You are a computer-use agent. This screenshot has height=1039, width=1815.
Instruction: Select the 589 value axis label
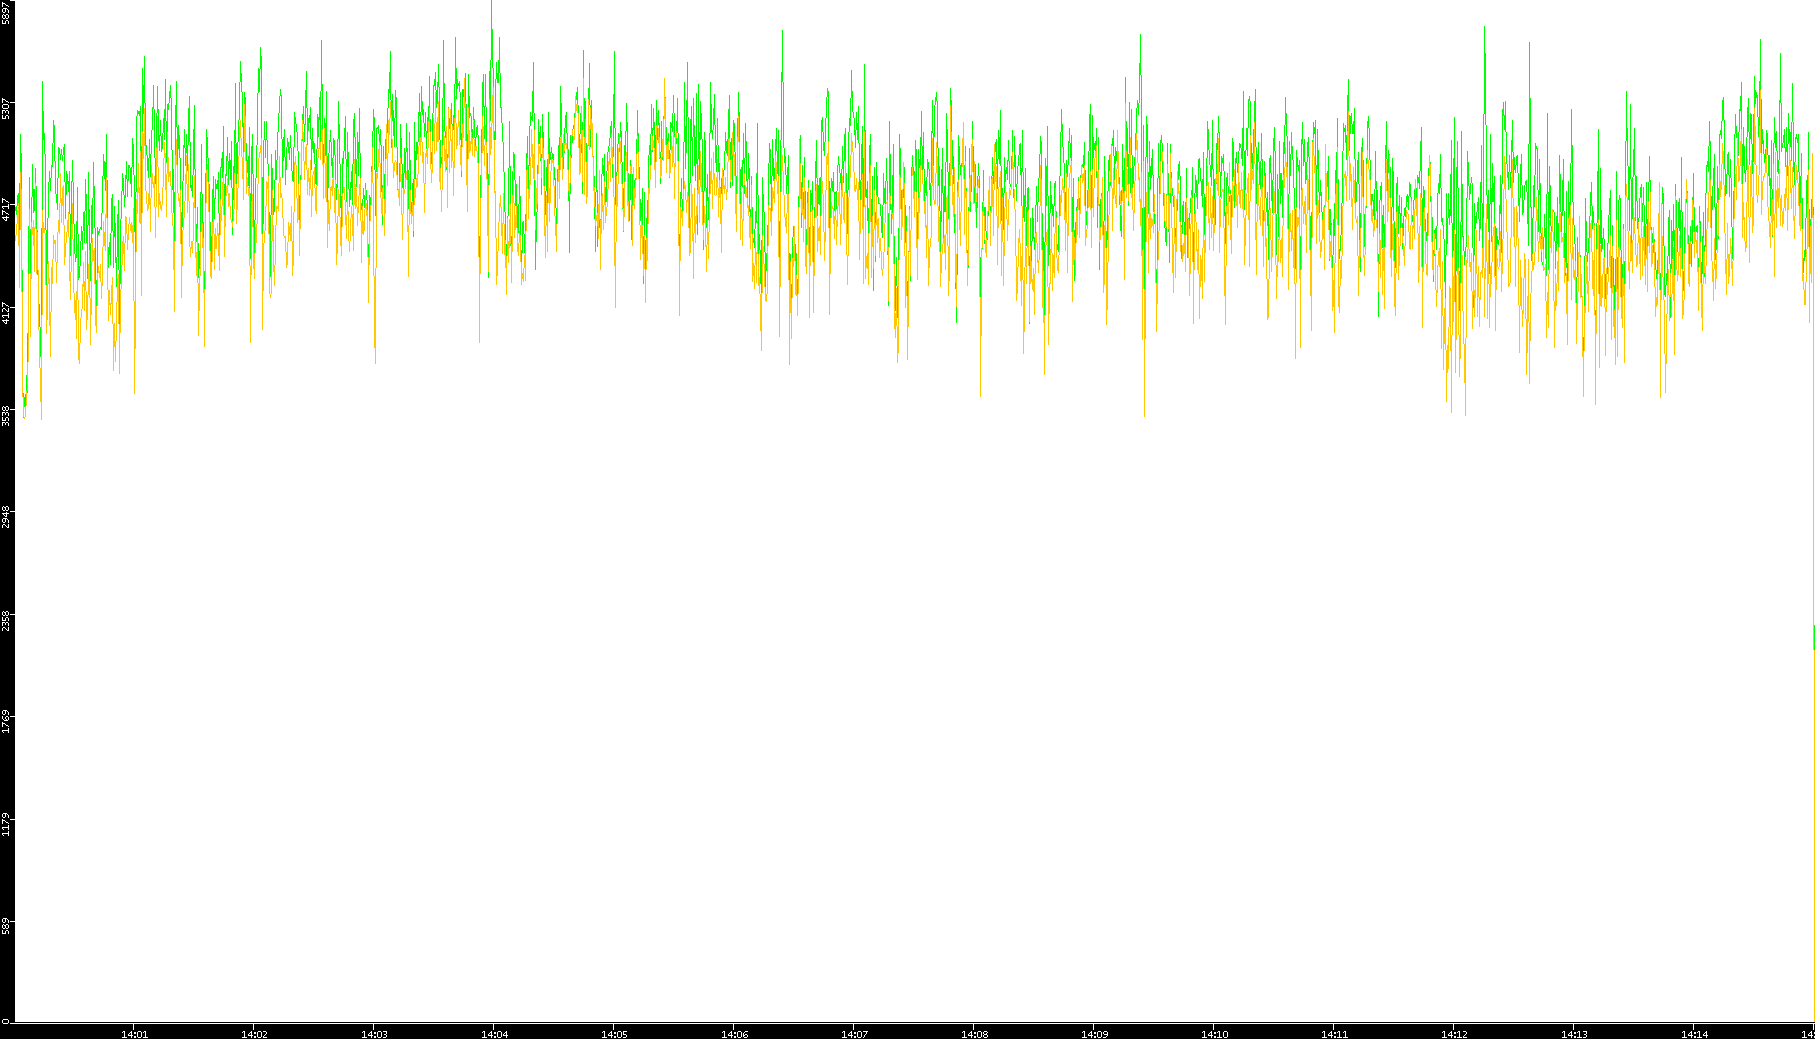coord(6,926)
